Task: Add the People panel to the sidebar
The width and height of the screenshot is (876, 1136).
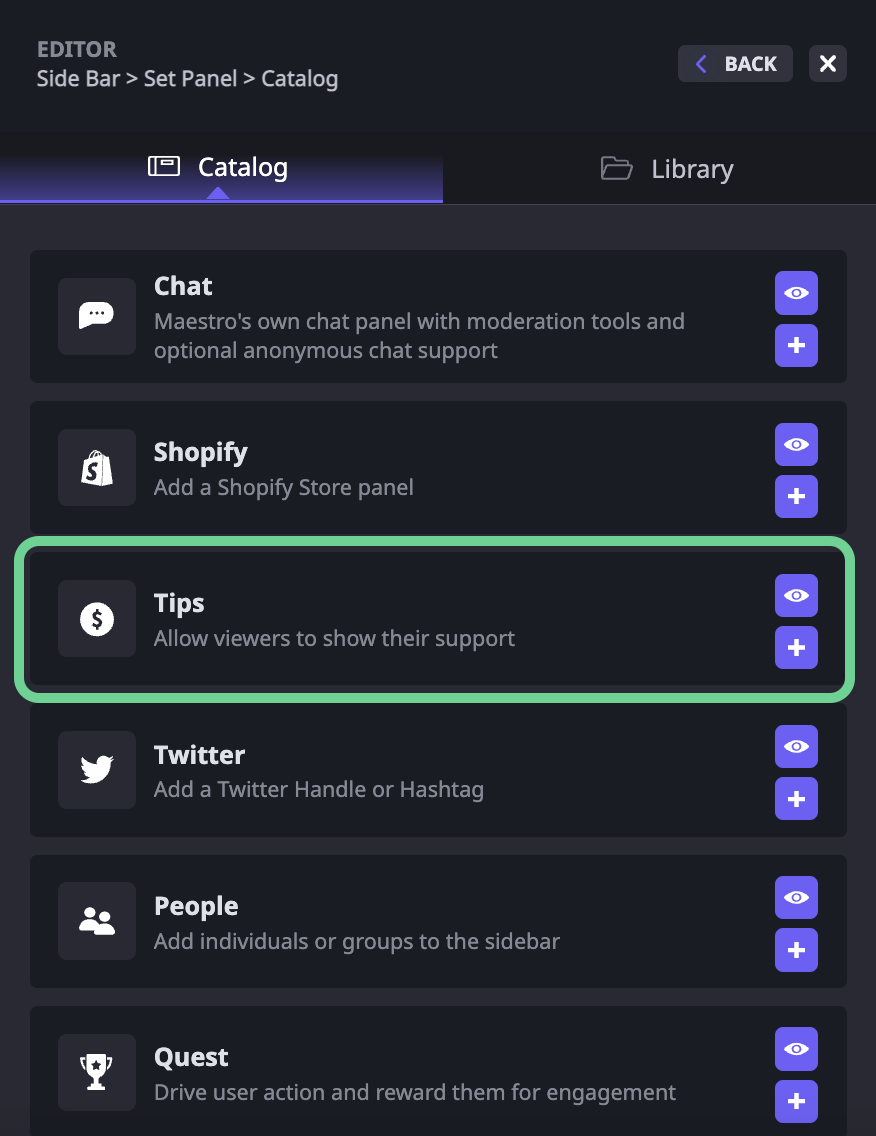Action: click(796, 950)
